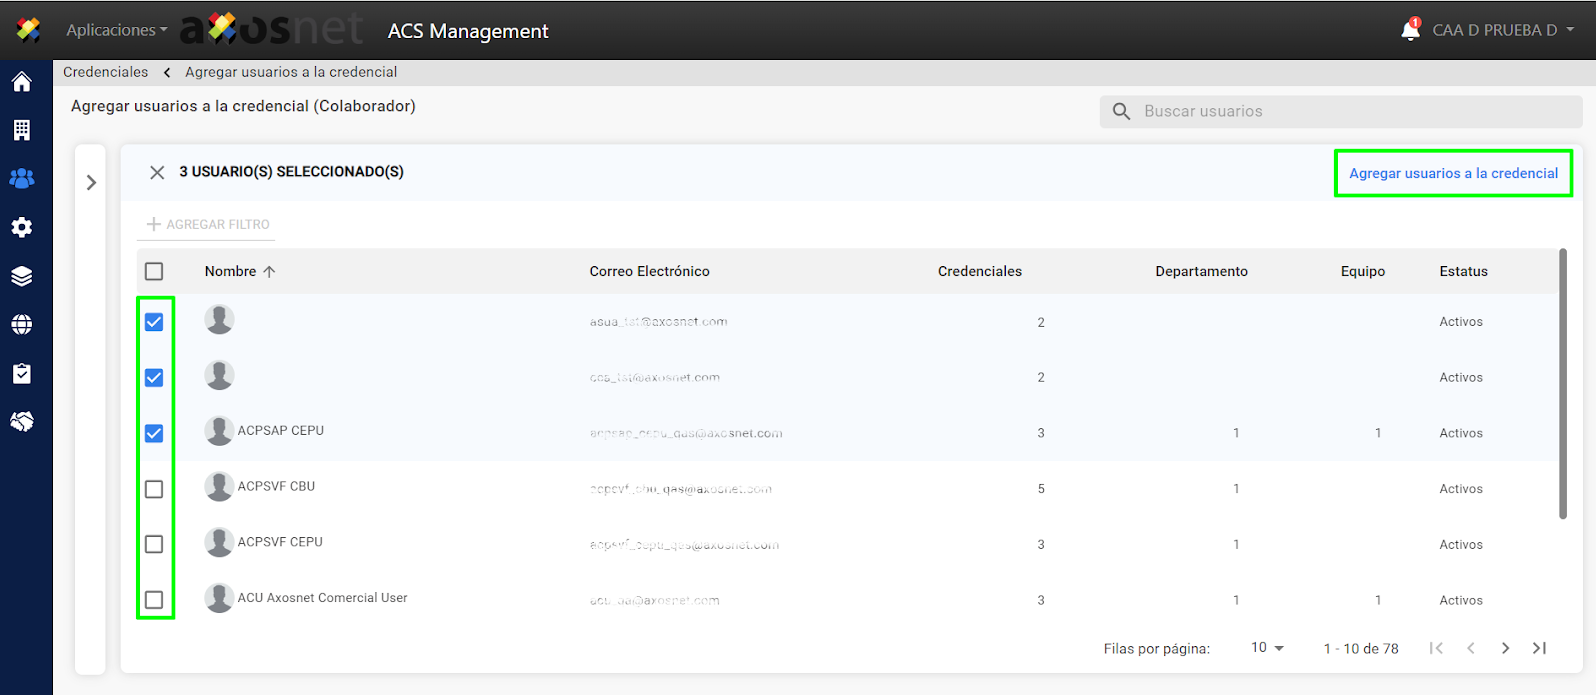Go back to Credenciales breadcrumb

pyautogui.click(x=105, y=72)
